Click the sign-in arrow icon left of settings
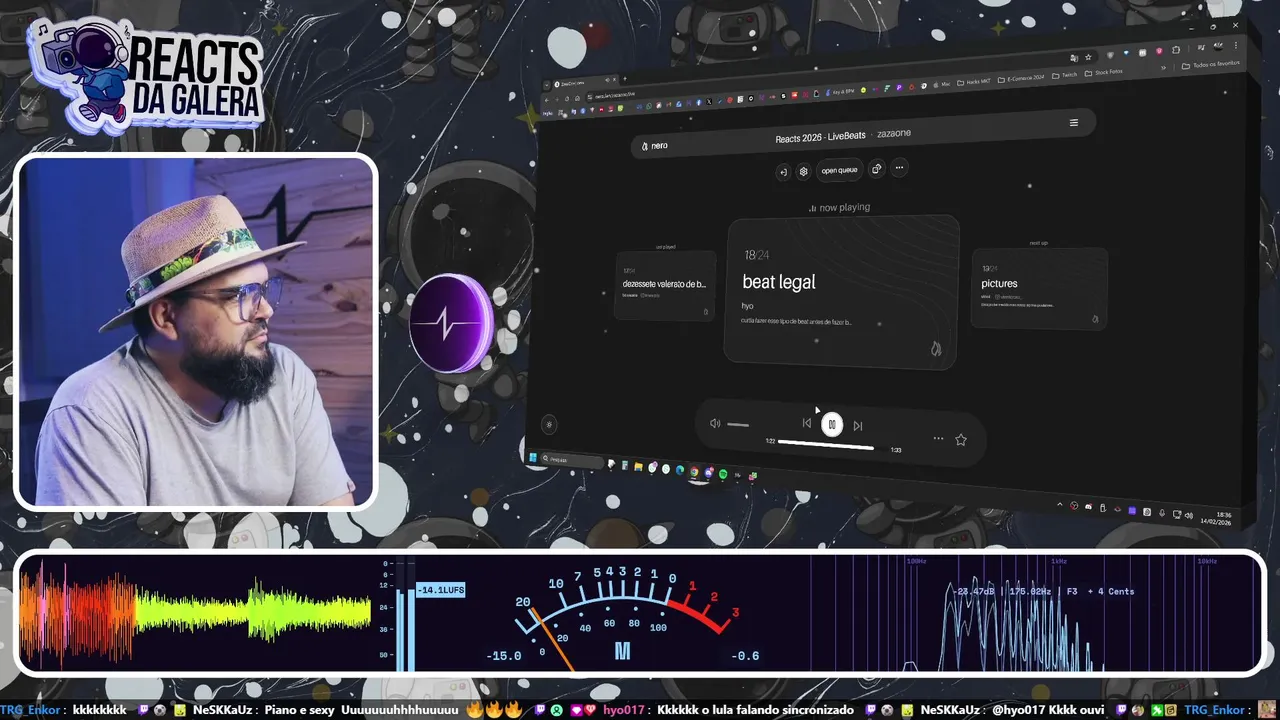 click(x=783, y=172)
